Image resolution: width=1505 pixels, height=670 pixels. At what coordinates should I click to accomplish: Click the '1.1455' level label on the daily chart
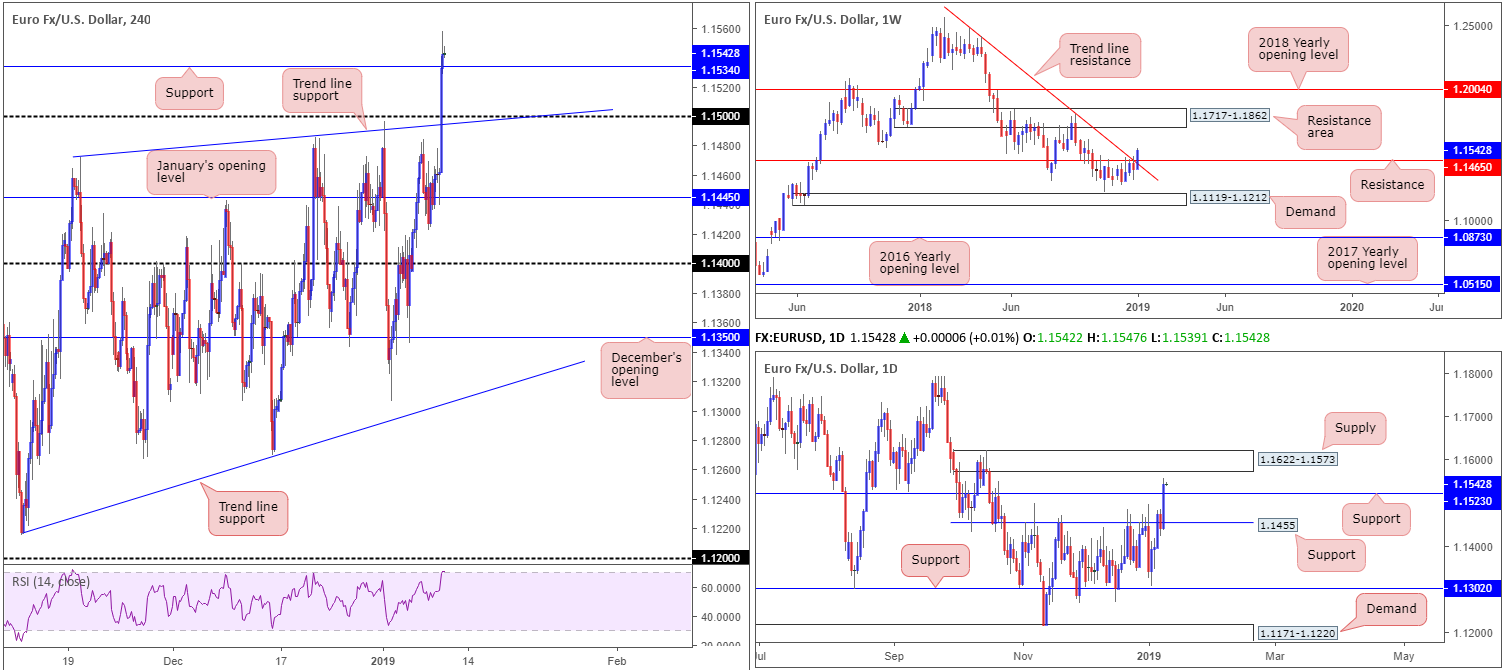[x=1278, y=524]
